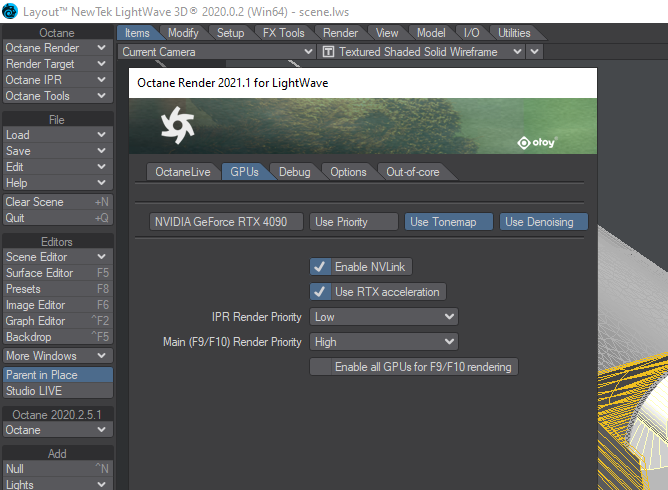Viewport: 668px width, 490px height.
Task: Open the Options tab in Octane dialog
Action: (348, 172)
